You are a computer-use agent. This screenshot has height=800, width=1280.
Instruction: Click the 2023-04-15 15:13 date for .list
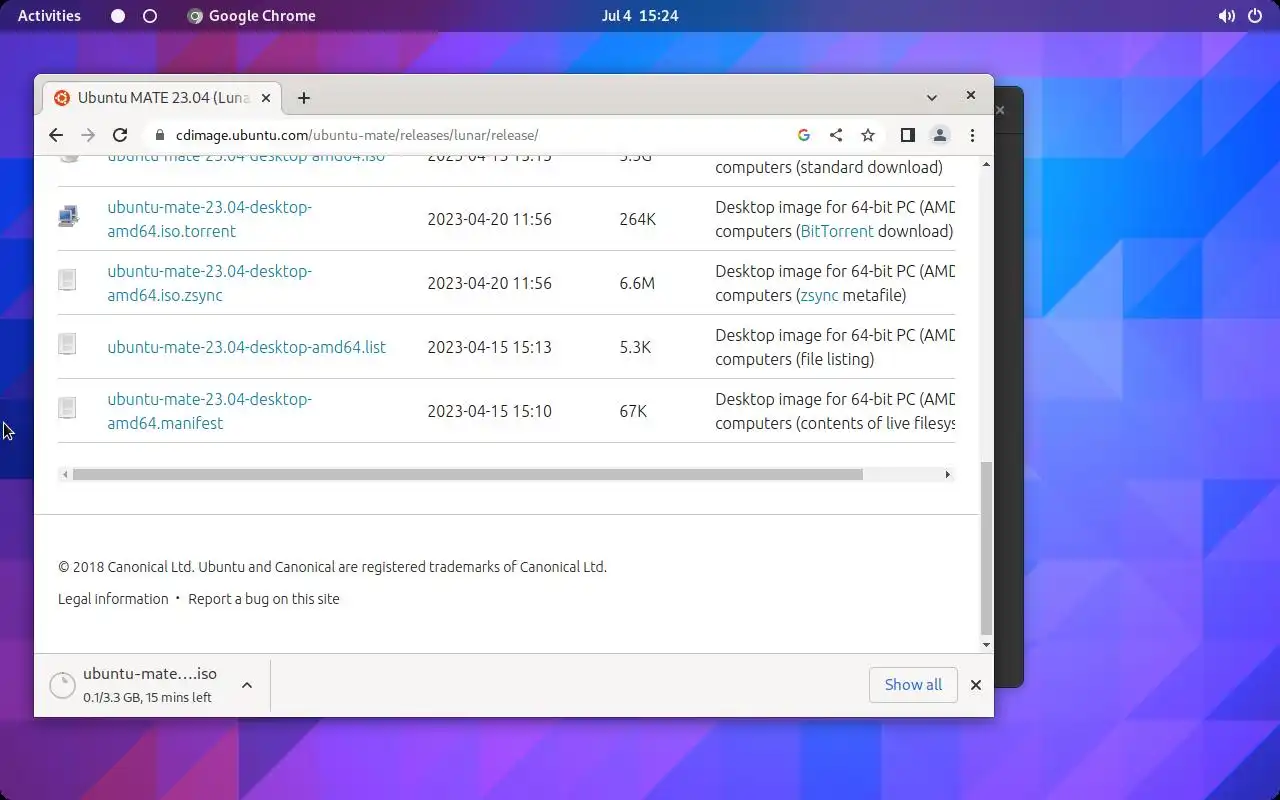coord(489,347)
